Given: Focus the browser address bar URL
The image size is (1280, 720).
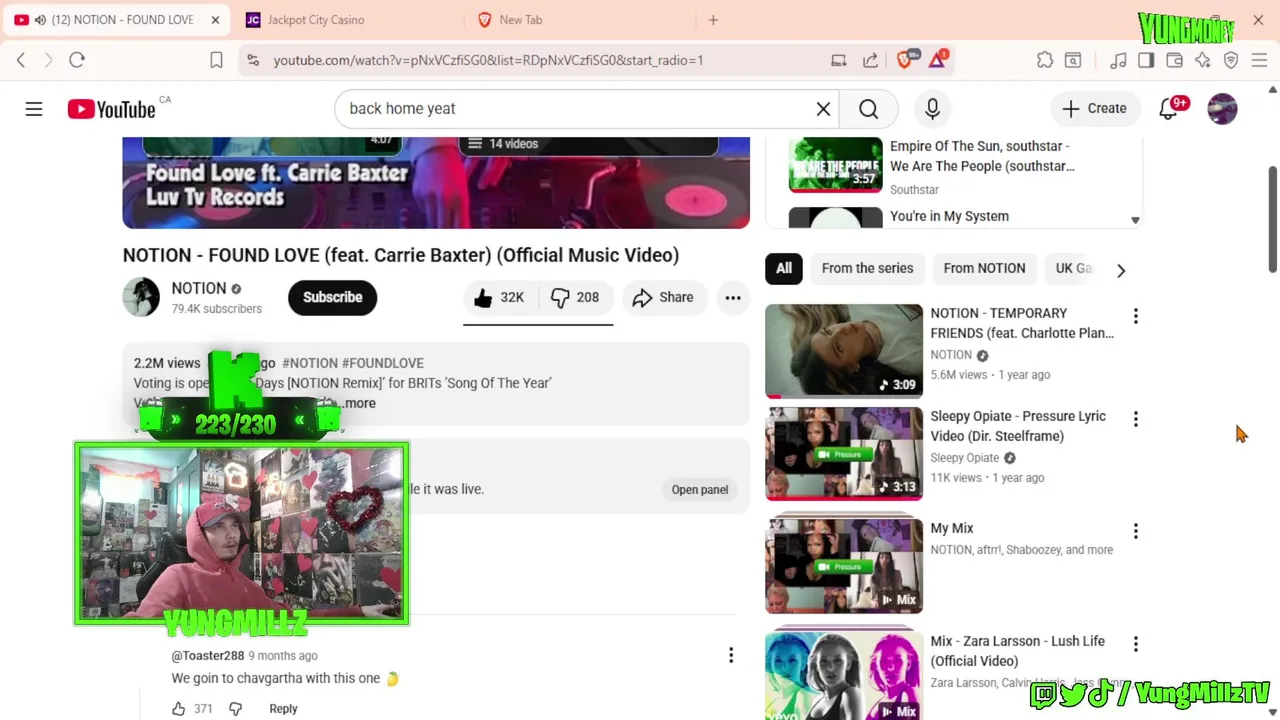Looking at the screenshot, I should point(488,60).
